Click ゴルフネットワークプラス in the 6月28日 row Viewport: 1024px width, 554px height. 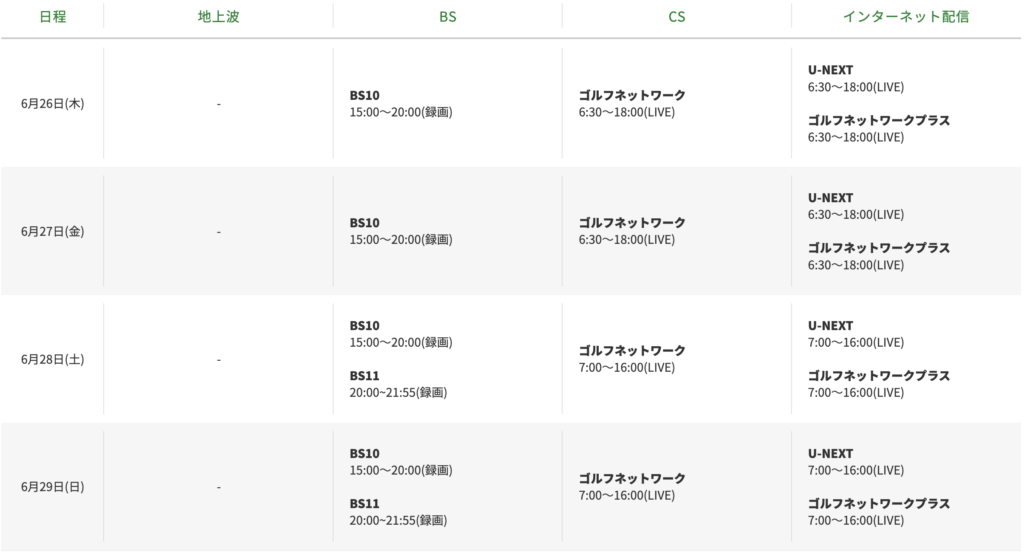[878, 376]
